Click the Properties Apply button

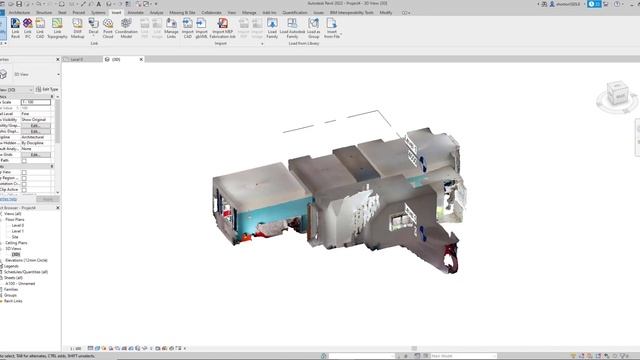[x=48, y=199]
